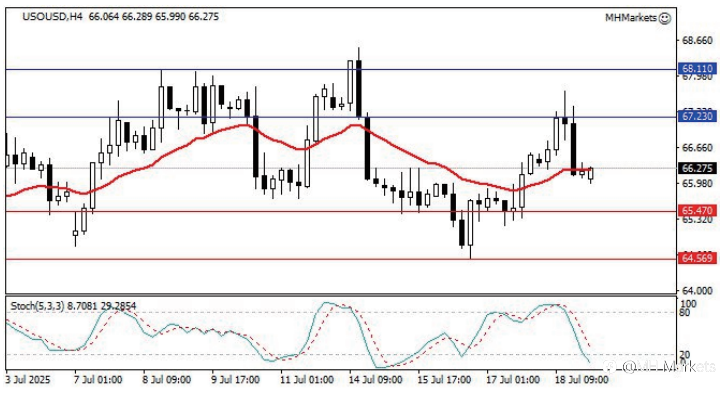Click the 17 Jul 01:00 time label
The image size is (725, 395).
point(513,380)
